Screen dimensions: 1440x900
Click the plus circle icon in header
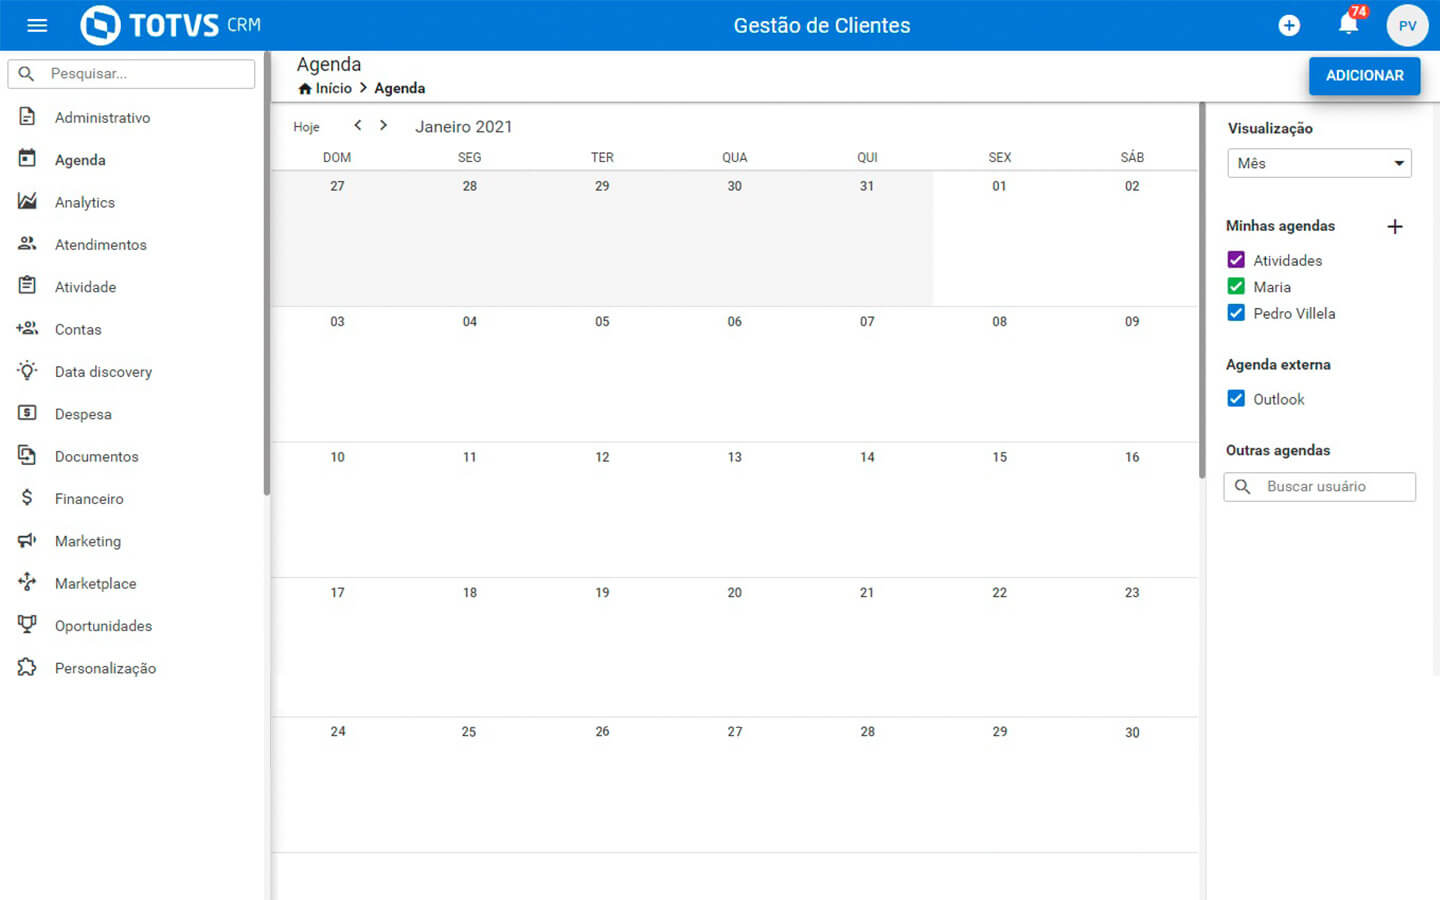tap(1289, 25)
